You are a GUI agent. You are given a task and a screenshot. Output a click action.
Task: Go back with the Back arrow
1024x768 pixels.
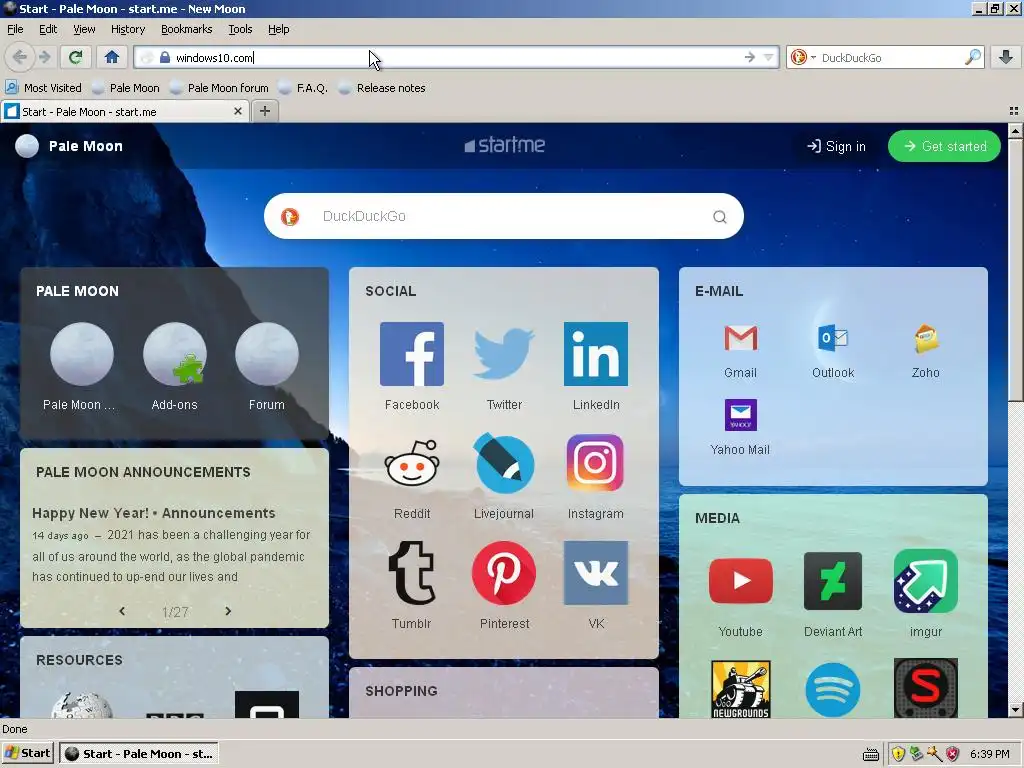pyautogui.click(x=20, y=57)
